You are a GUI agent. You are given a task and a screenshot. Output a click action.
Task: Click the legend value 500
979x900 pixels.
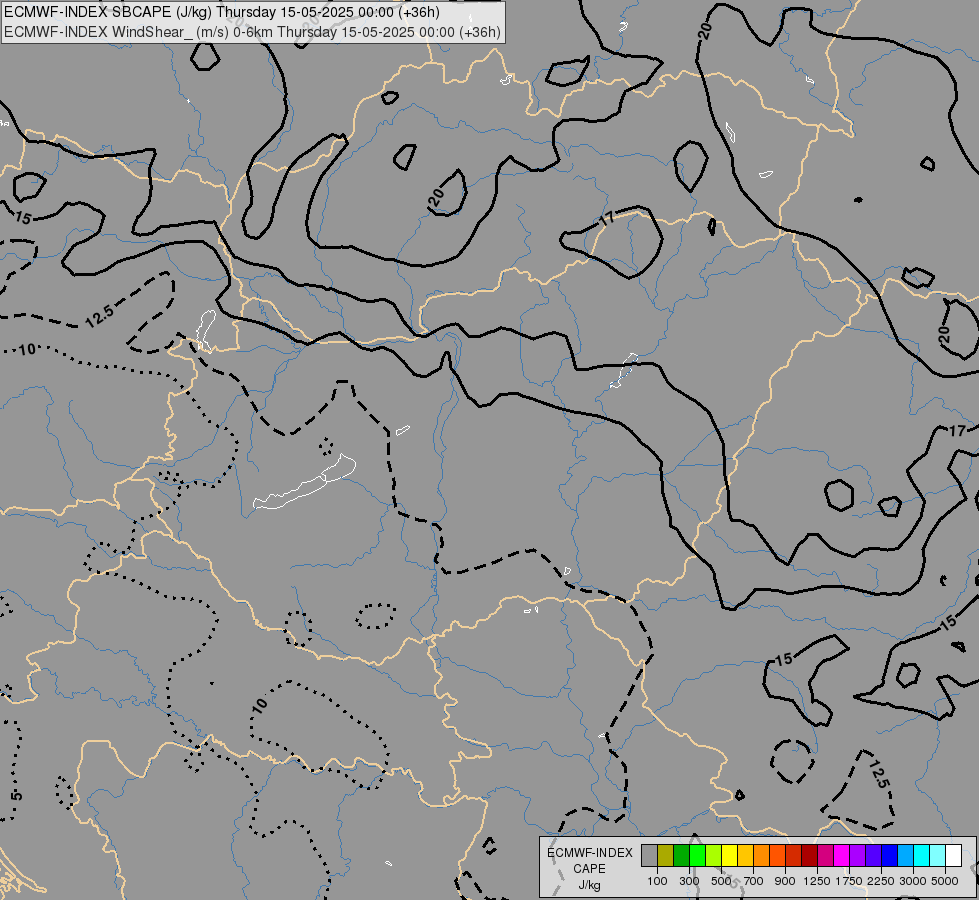(721, 881)
